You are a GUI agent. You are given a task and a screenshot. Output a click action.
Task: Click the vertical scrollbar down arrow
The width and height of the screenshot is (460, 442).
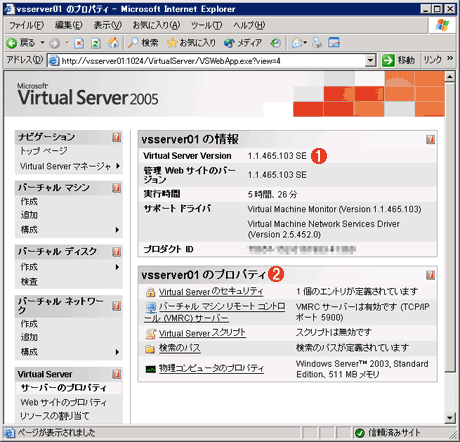coord(450,417)
